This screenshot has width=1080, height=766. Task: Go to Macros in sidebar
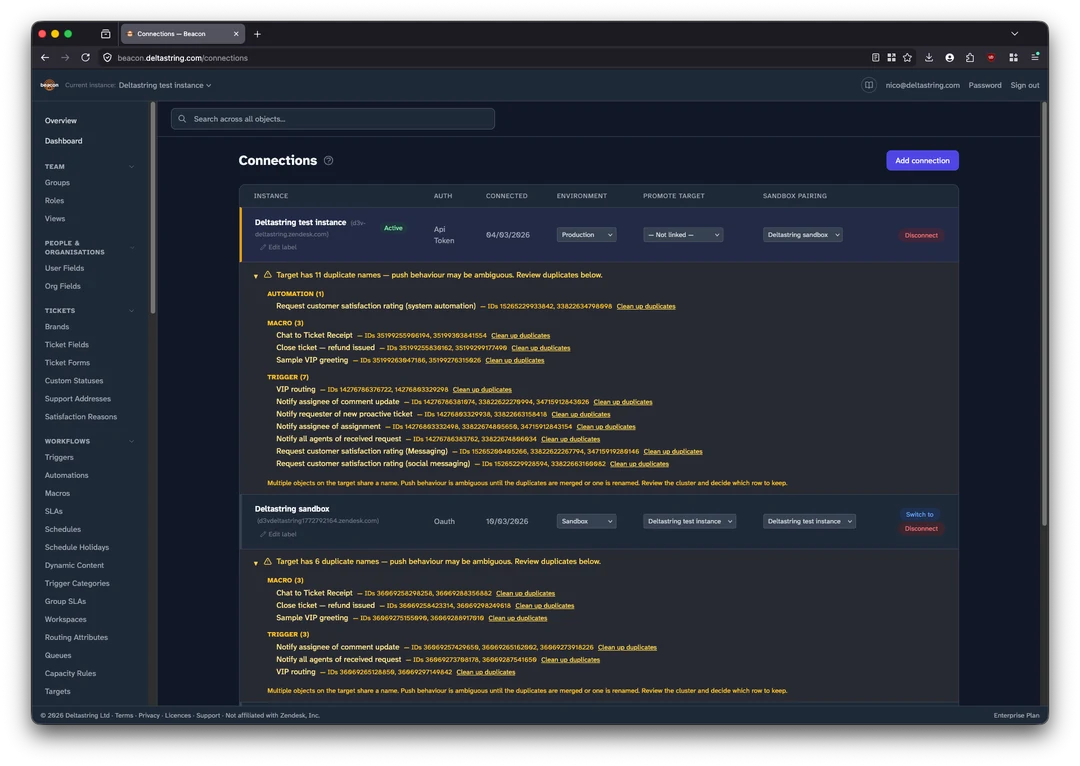(57, 493)
